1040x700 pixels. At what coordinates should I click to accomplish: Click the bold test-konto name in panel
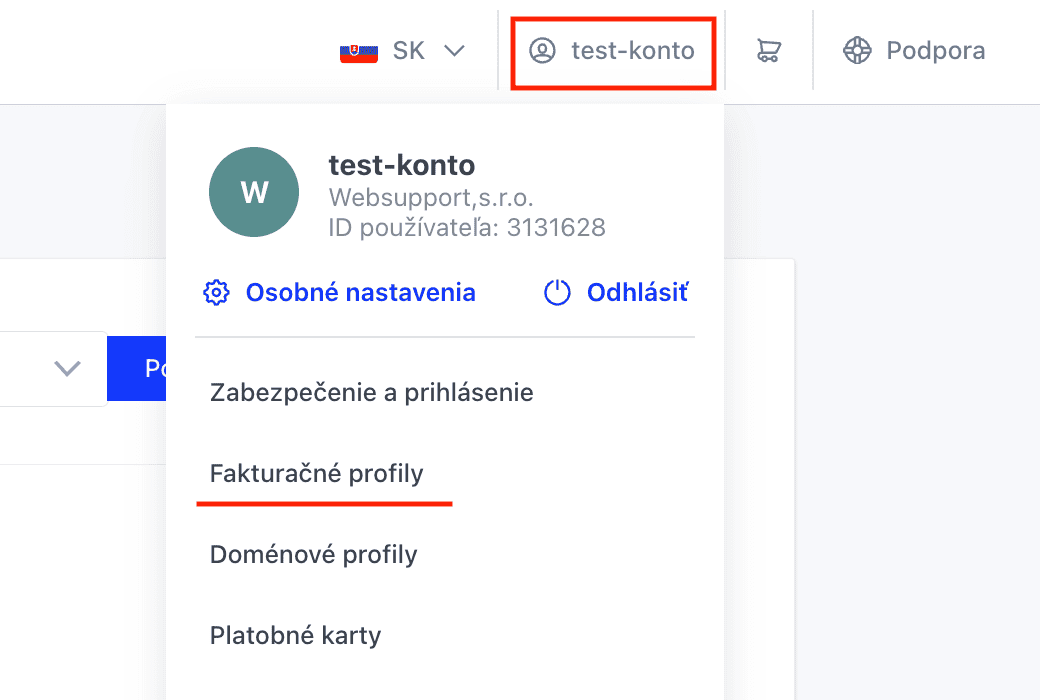(x=402, y=165)
